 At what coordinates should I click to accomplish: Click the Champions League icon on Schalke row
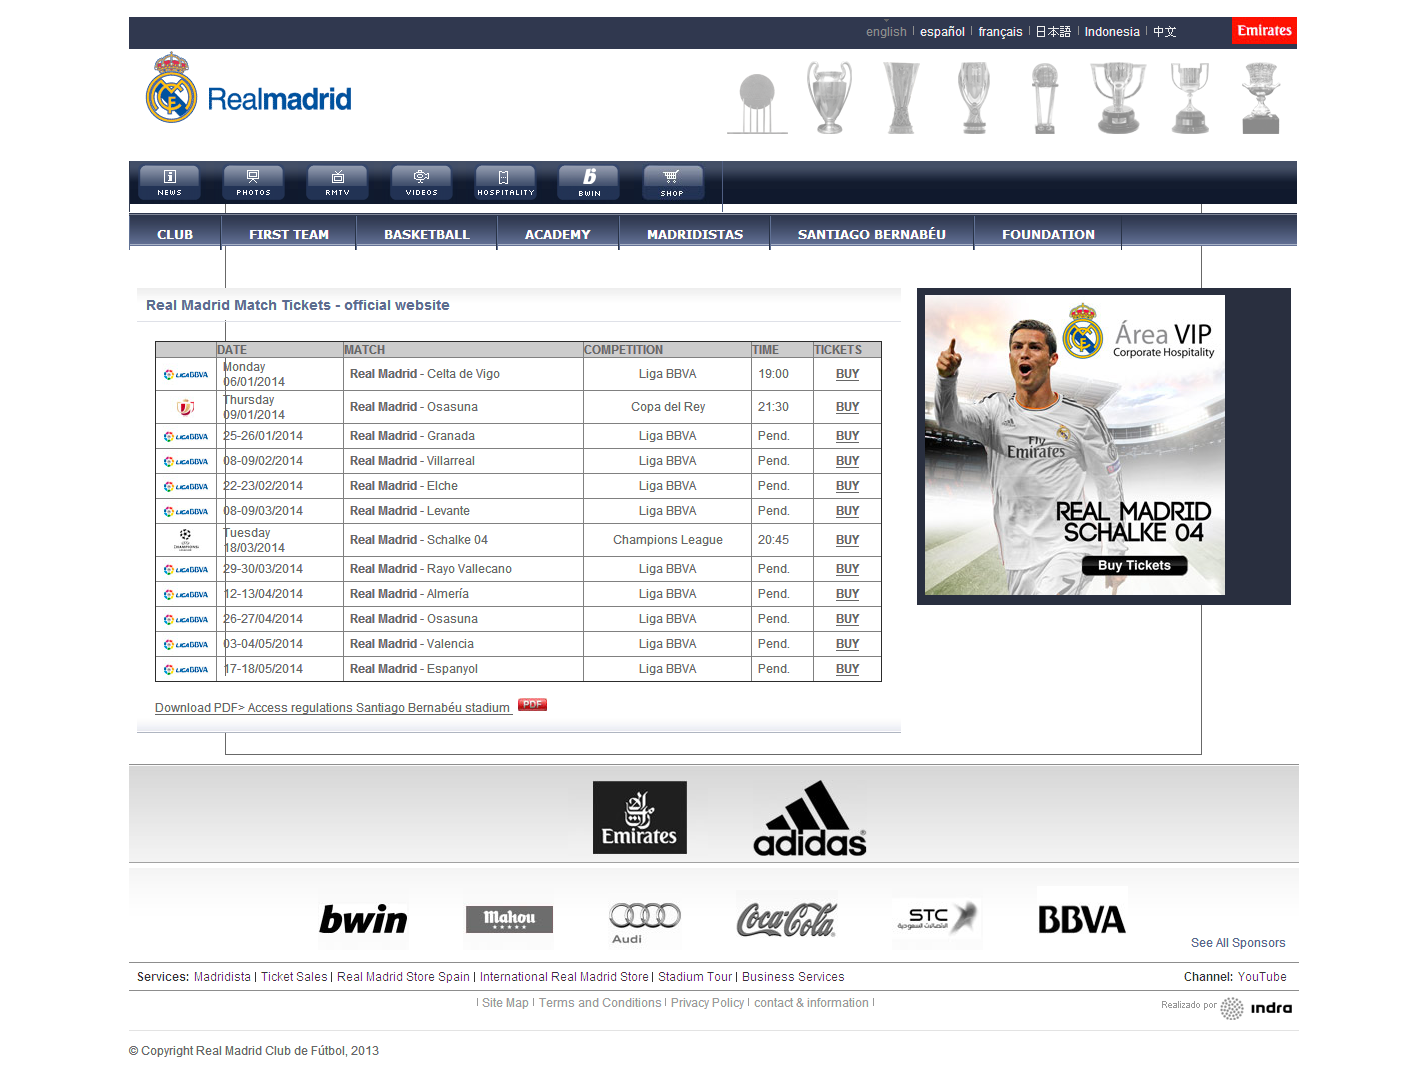[x=186, y=540]
